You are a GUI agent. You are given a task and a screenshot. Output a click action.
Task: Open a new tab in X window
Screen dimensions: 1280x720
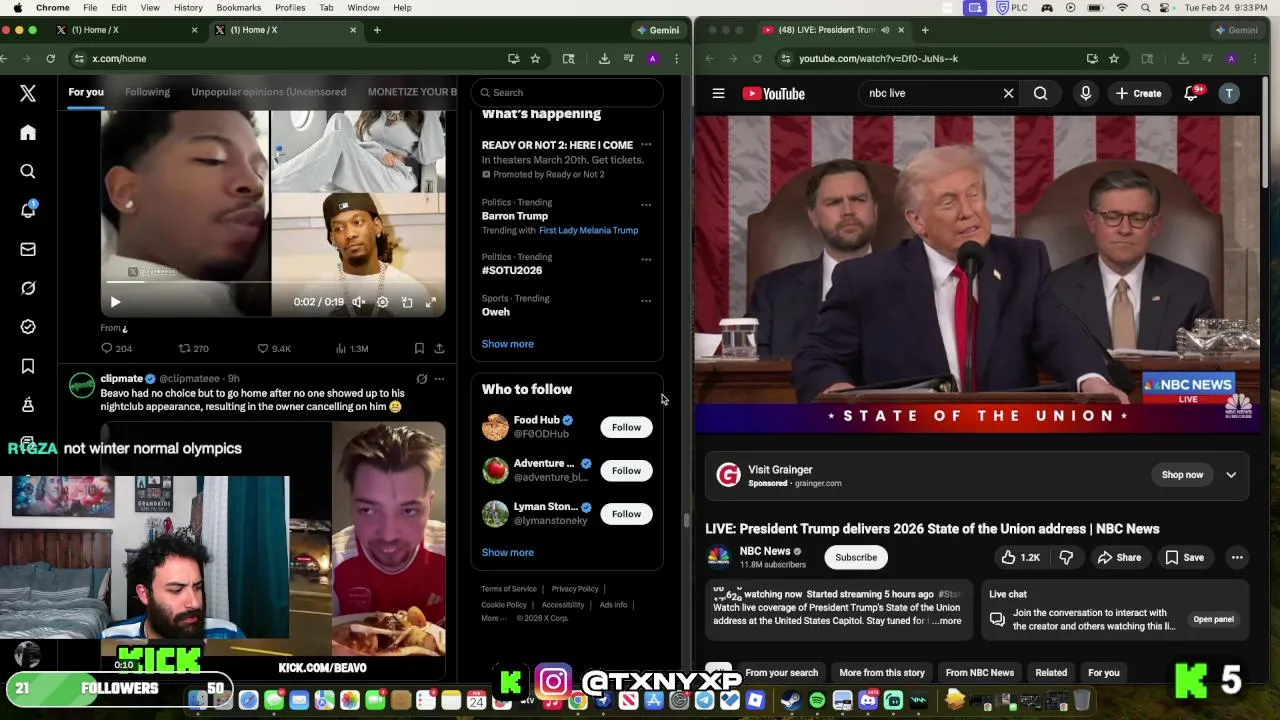(377, 30)
